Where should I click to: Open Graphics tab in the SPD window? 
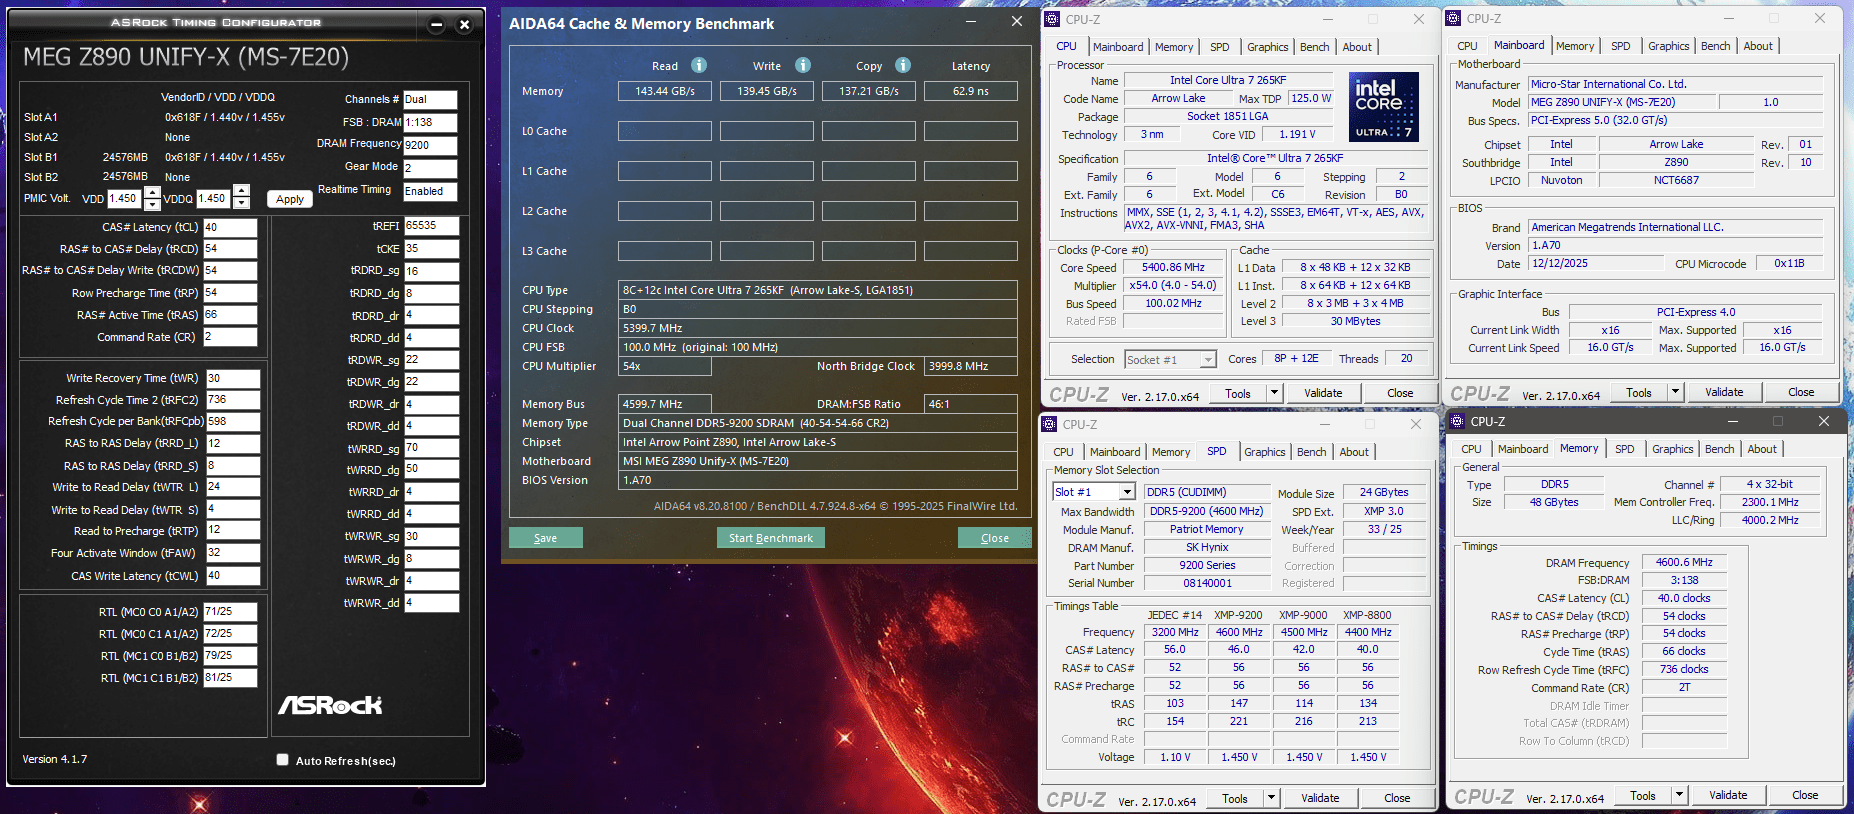1264,452
